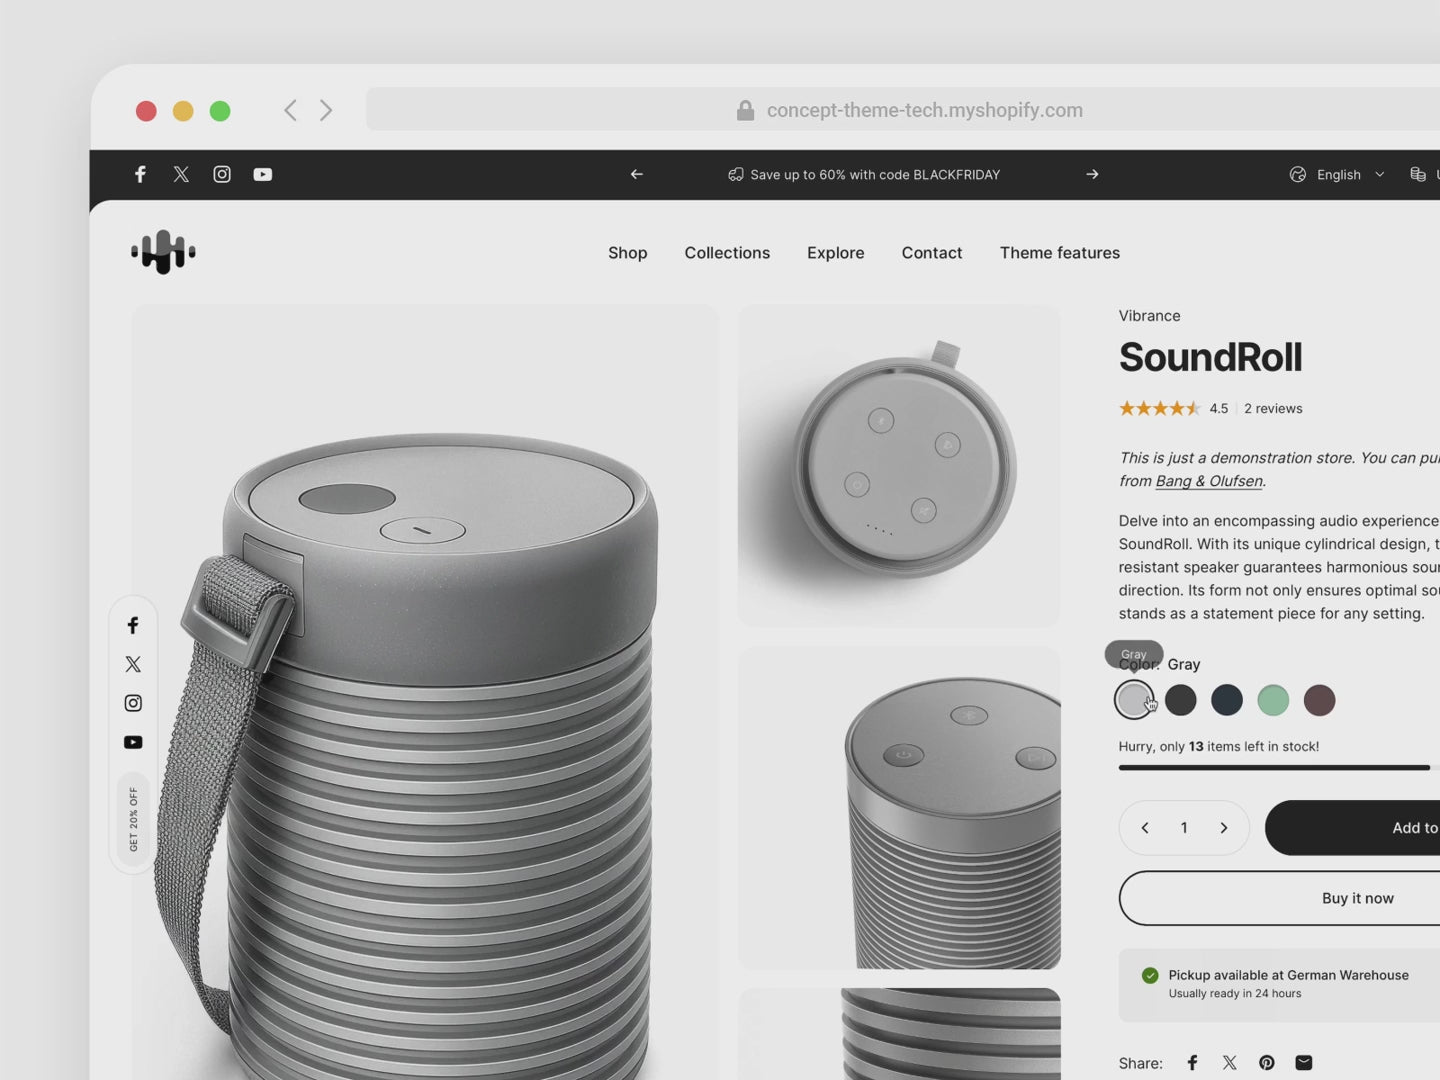
Task: Increase quantity with right chevron
Action: [1223, 828]
